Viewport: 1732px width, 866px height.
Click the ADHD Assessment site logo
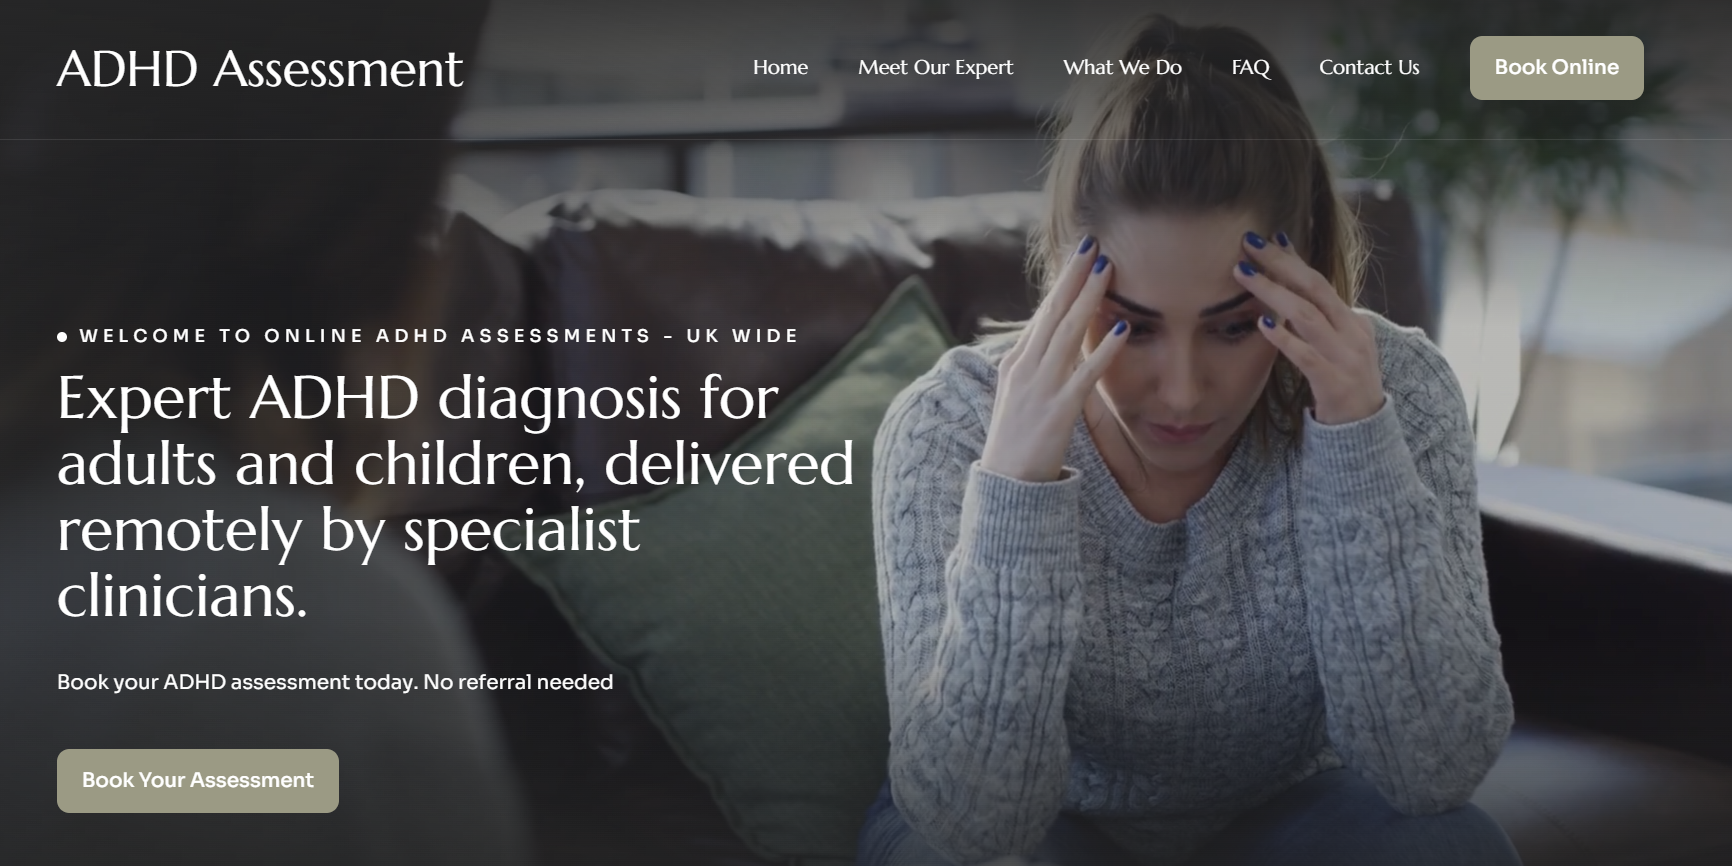click(x=260, y=69)
